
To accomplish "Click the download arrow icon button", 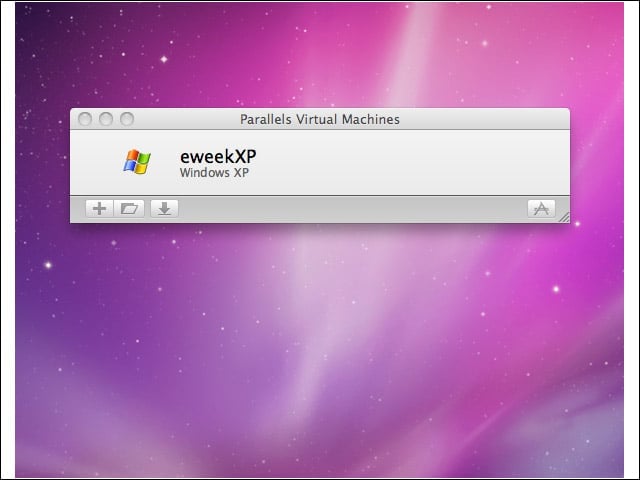I will tap(164, 209).
